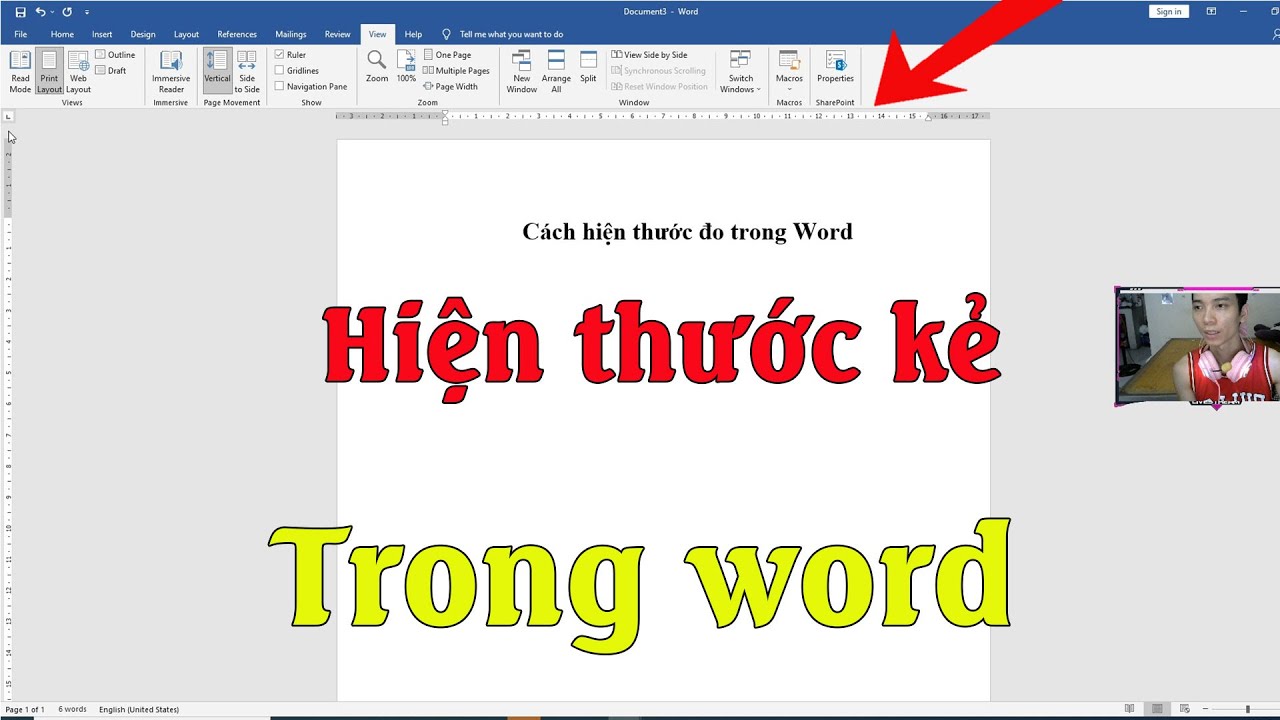This screenshot has width=1280, height=720.
Task: Open the Switch Windows dropdown
Action: pos(741,72)
